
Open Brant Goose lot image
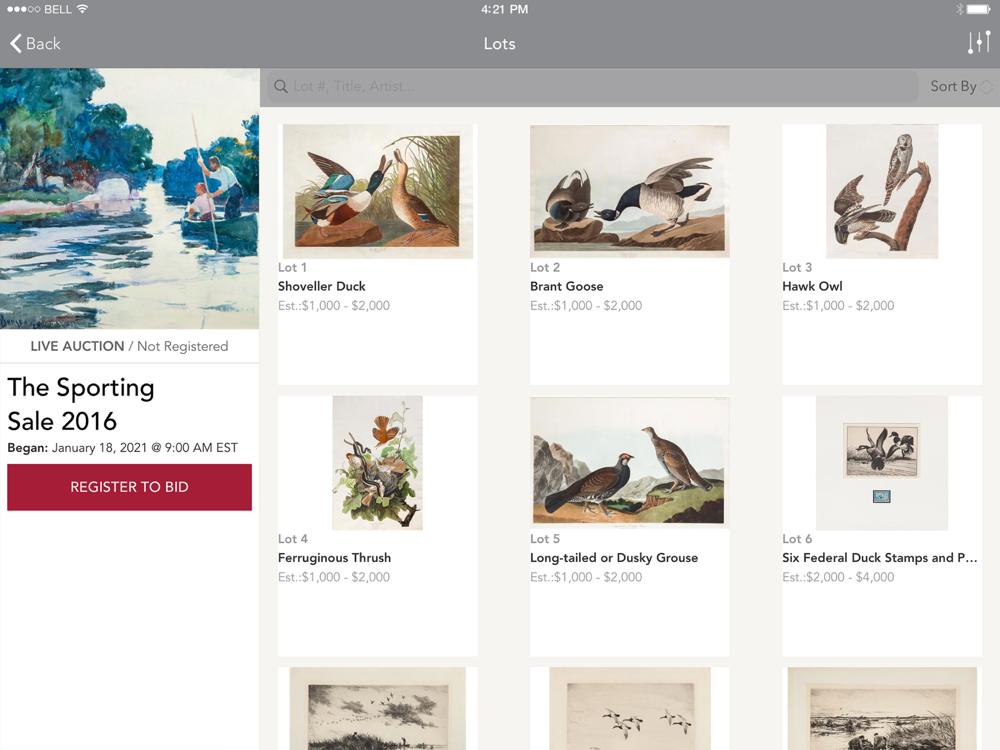pos(629,191)
